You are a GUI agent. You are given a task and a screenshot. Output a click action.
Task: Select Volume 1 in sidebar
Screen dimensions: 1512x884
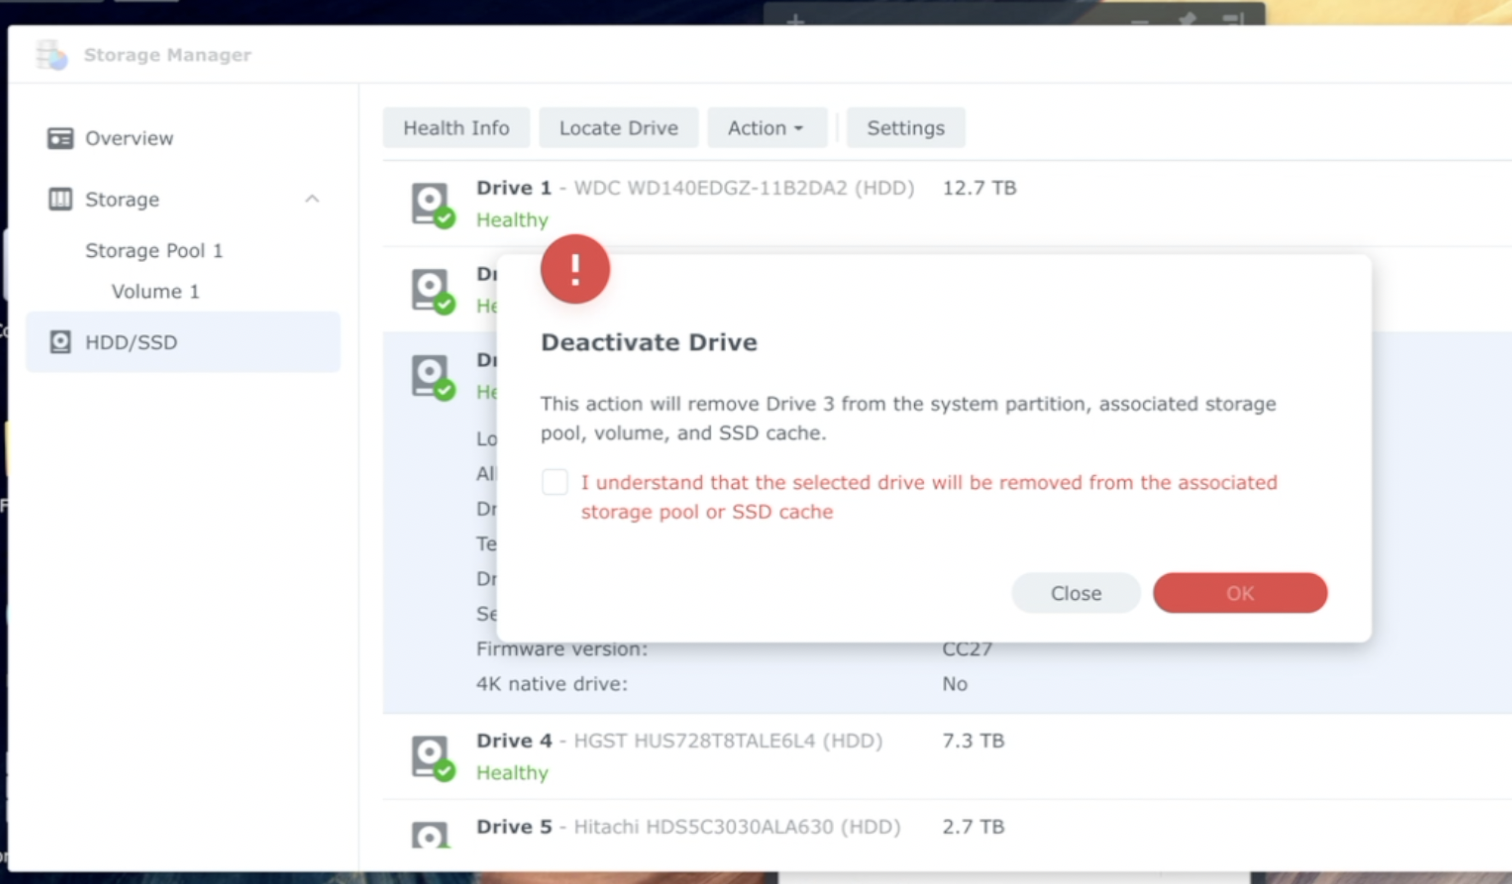(155, 291)
